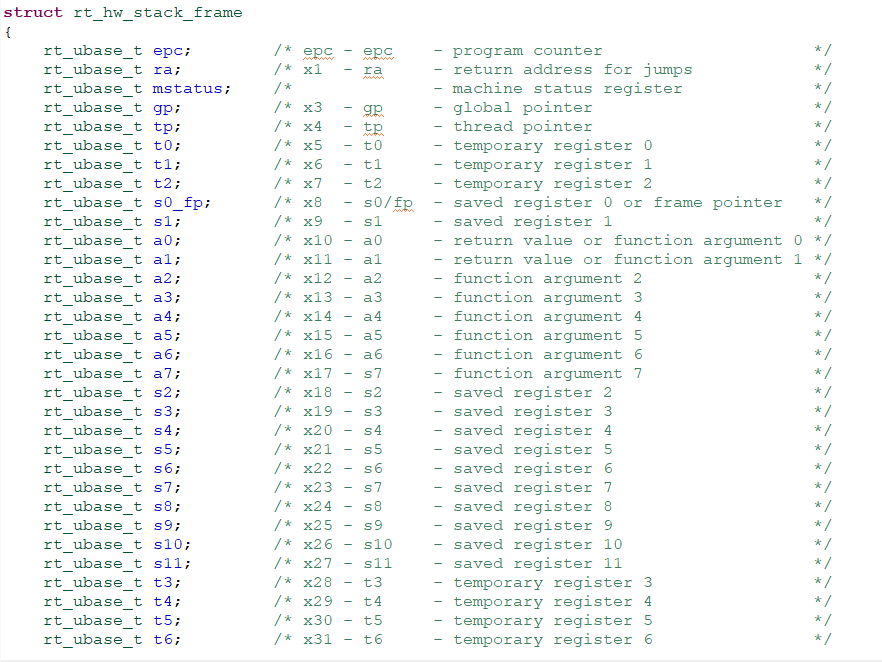Screen dimensions: 882x662
Task: Click the a4 field name
Action: click(x=163, y=317)
